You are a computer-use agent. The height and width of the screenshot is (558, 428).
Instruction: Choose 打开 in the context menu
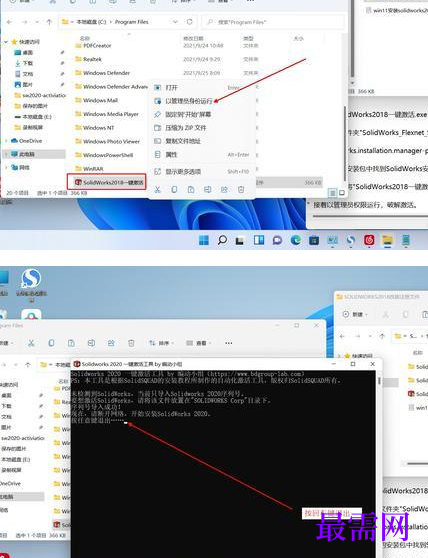click(171, 88)
